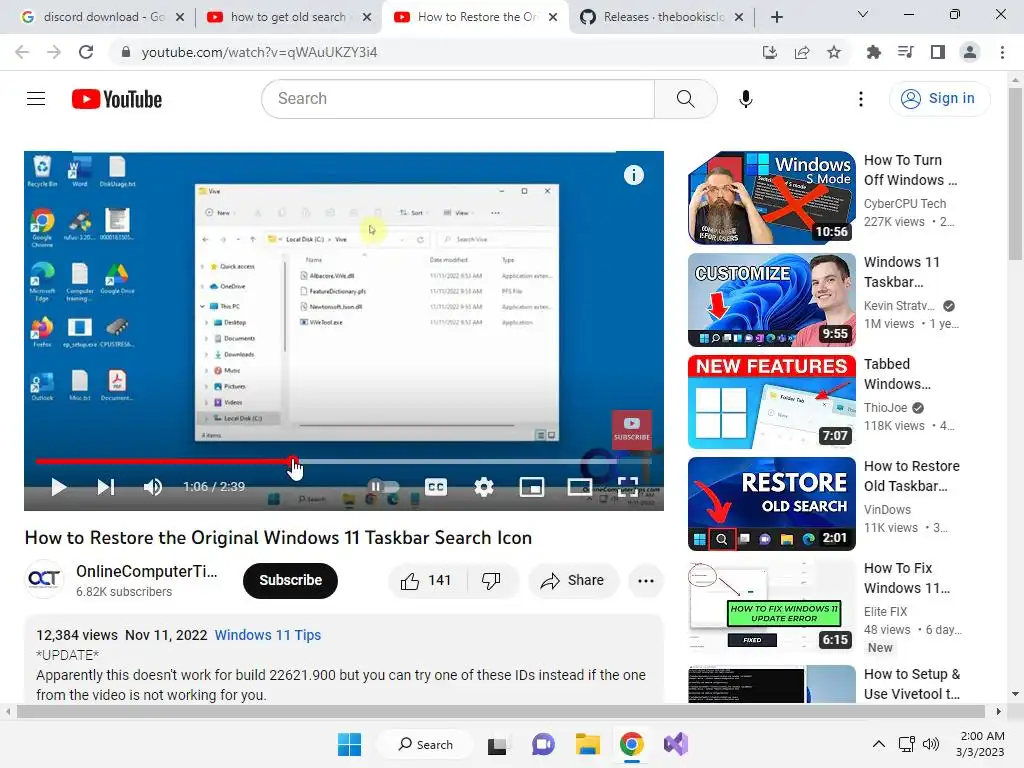Viewport: 1024px width, 768px height.
Task: Enter full screen mode
Action: click(x=628, y=487)
